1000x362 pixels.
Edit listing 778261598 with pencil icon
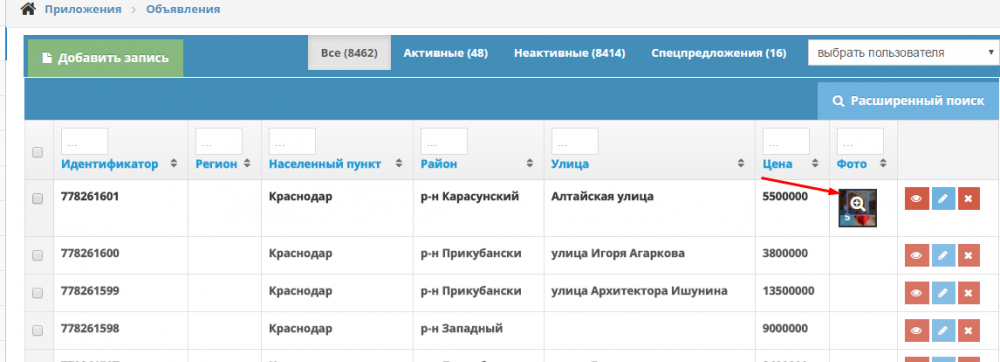(x=943, y=331)
